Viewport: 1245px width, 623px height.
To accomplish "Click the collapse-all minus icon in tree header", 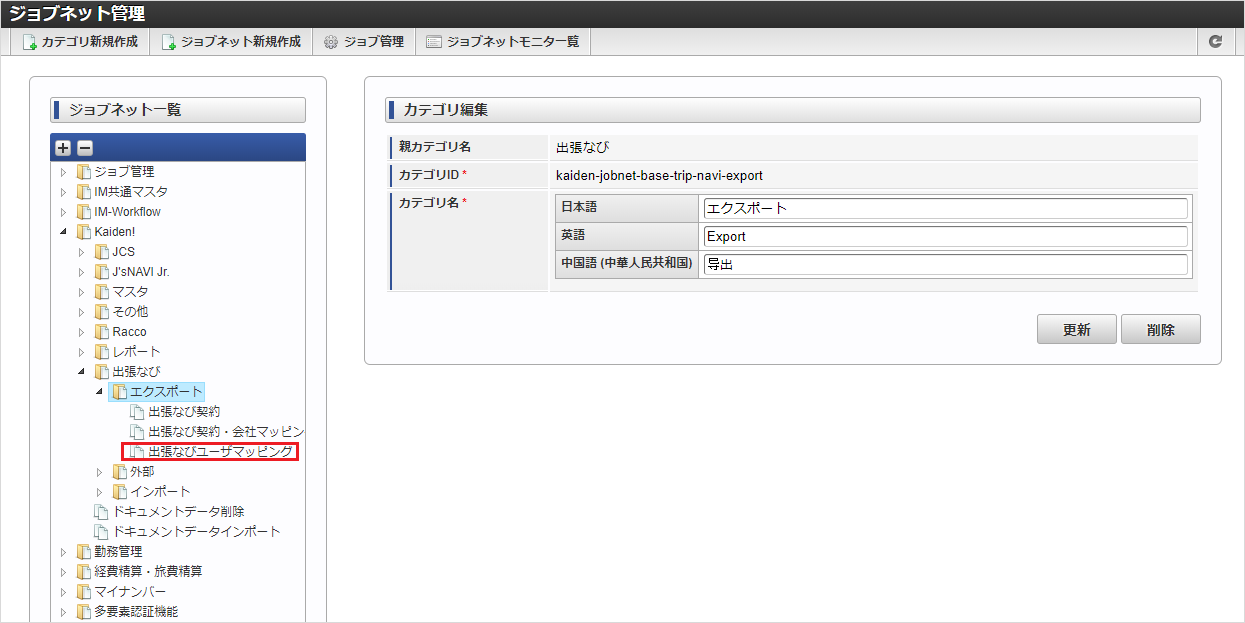I will (85, 148).
